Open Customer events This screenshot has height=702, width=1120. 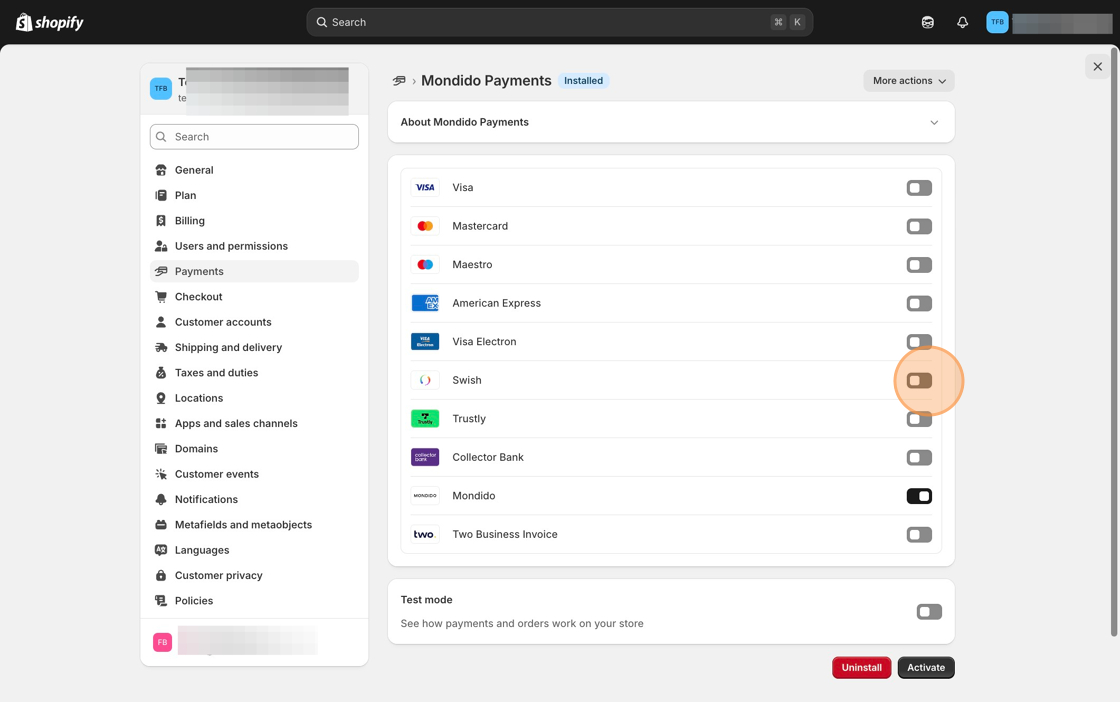tap(254, 474)
